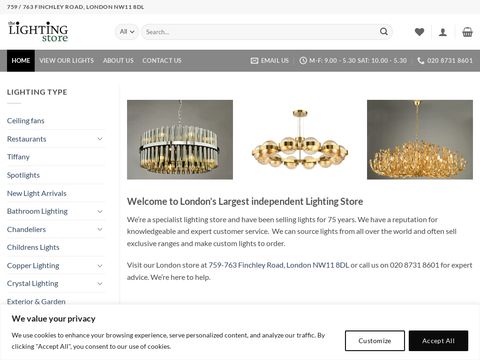The image size is (480, 360).
Task: Open the Contact Us page
Action: coord(162,61)
